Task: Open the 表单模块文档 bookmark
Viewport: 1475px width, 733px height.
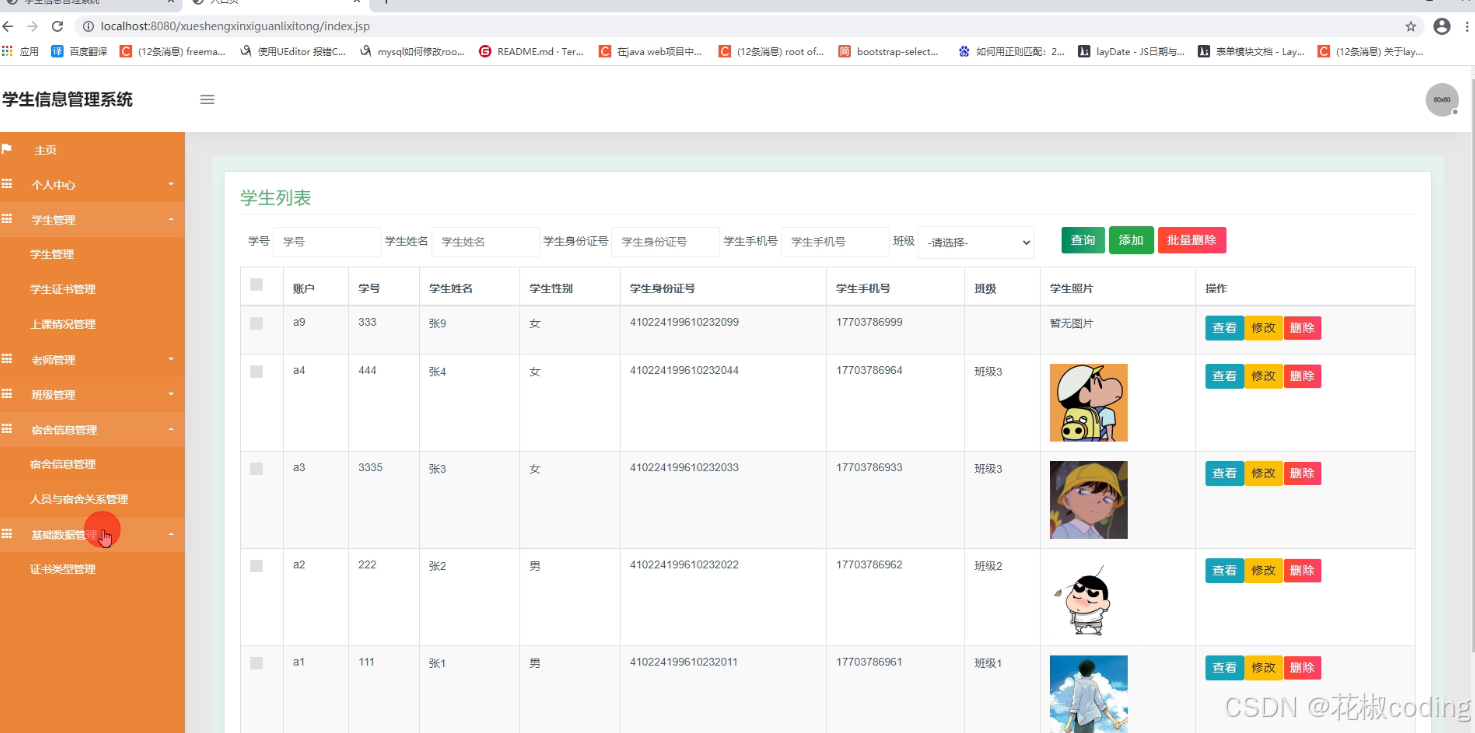Action: click(1251, 51)
